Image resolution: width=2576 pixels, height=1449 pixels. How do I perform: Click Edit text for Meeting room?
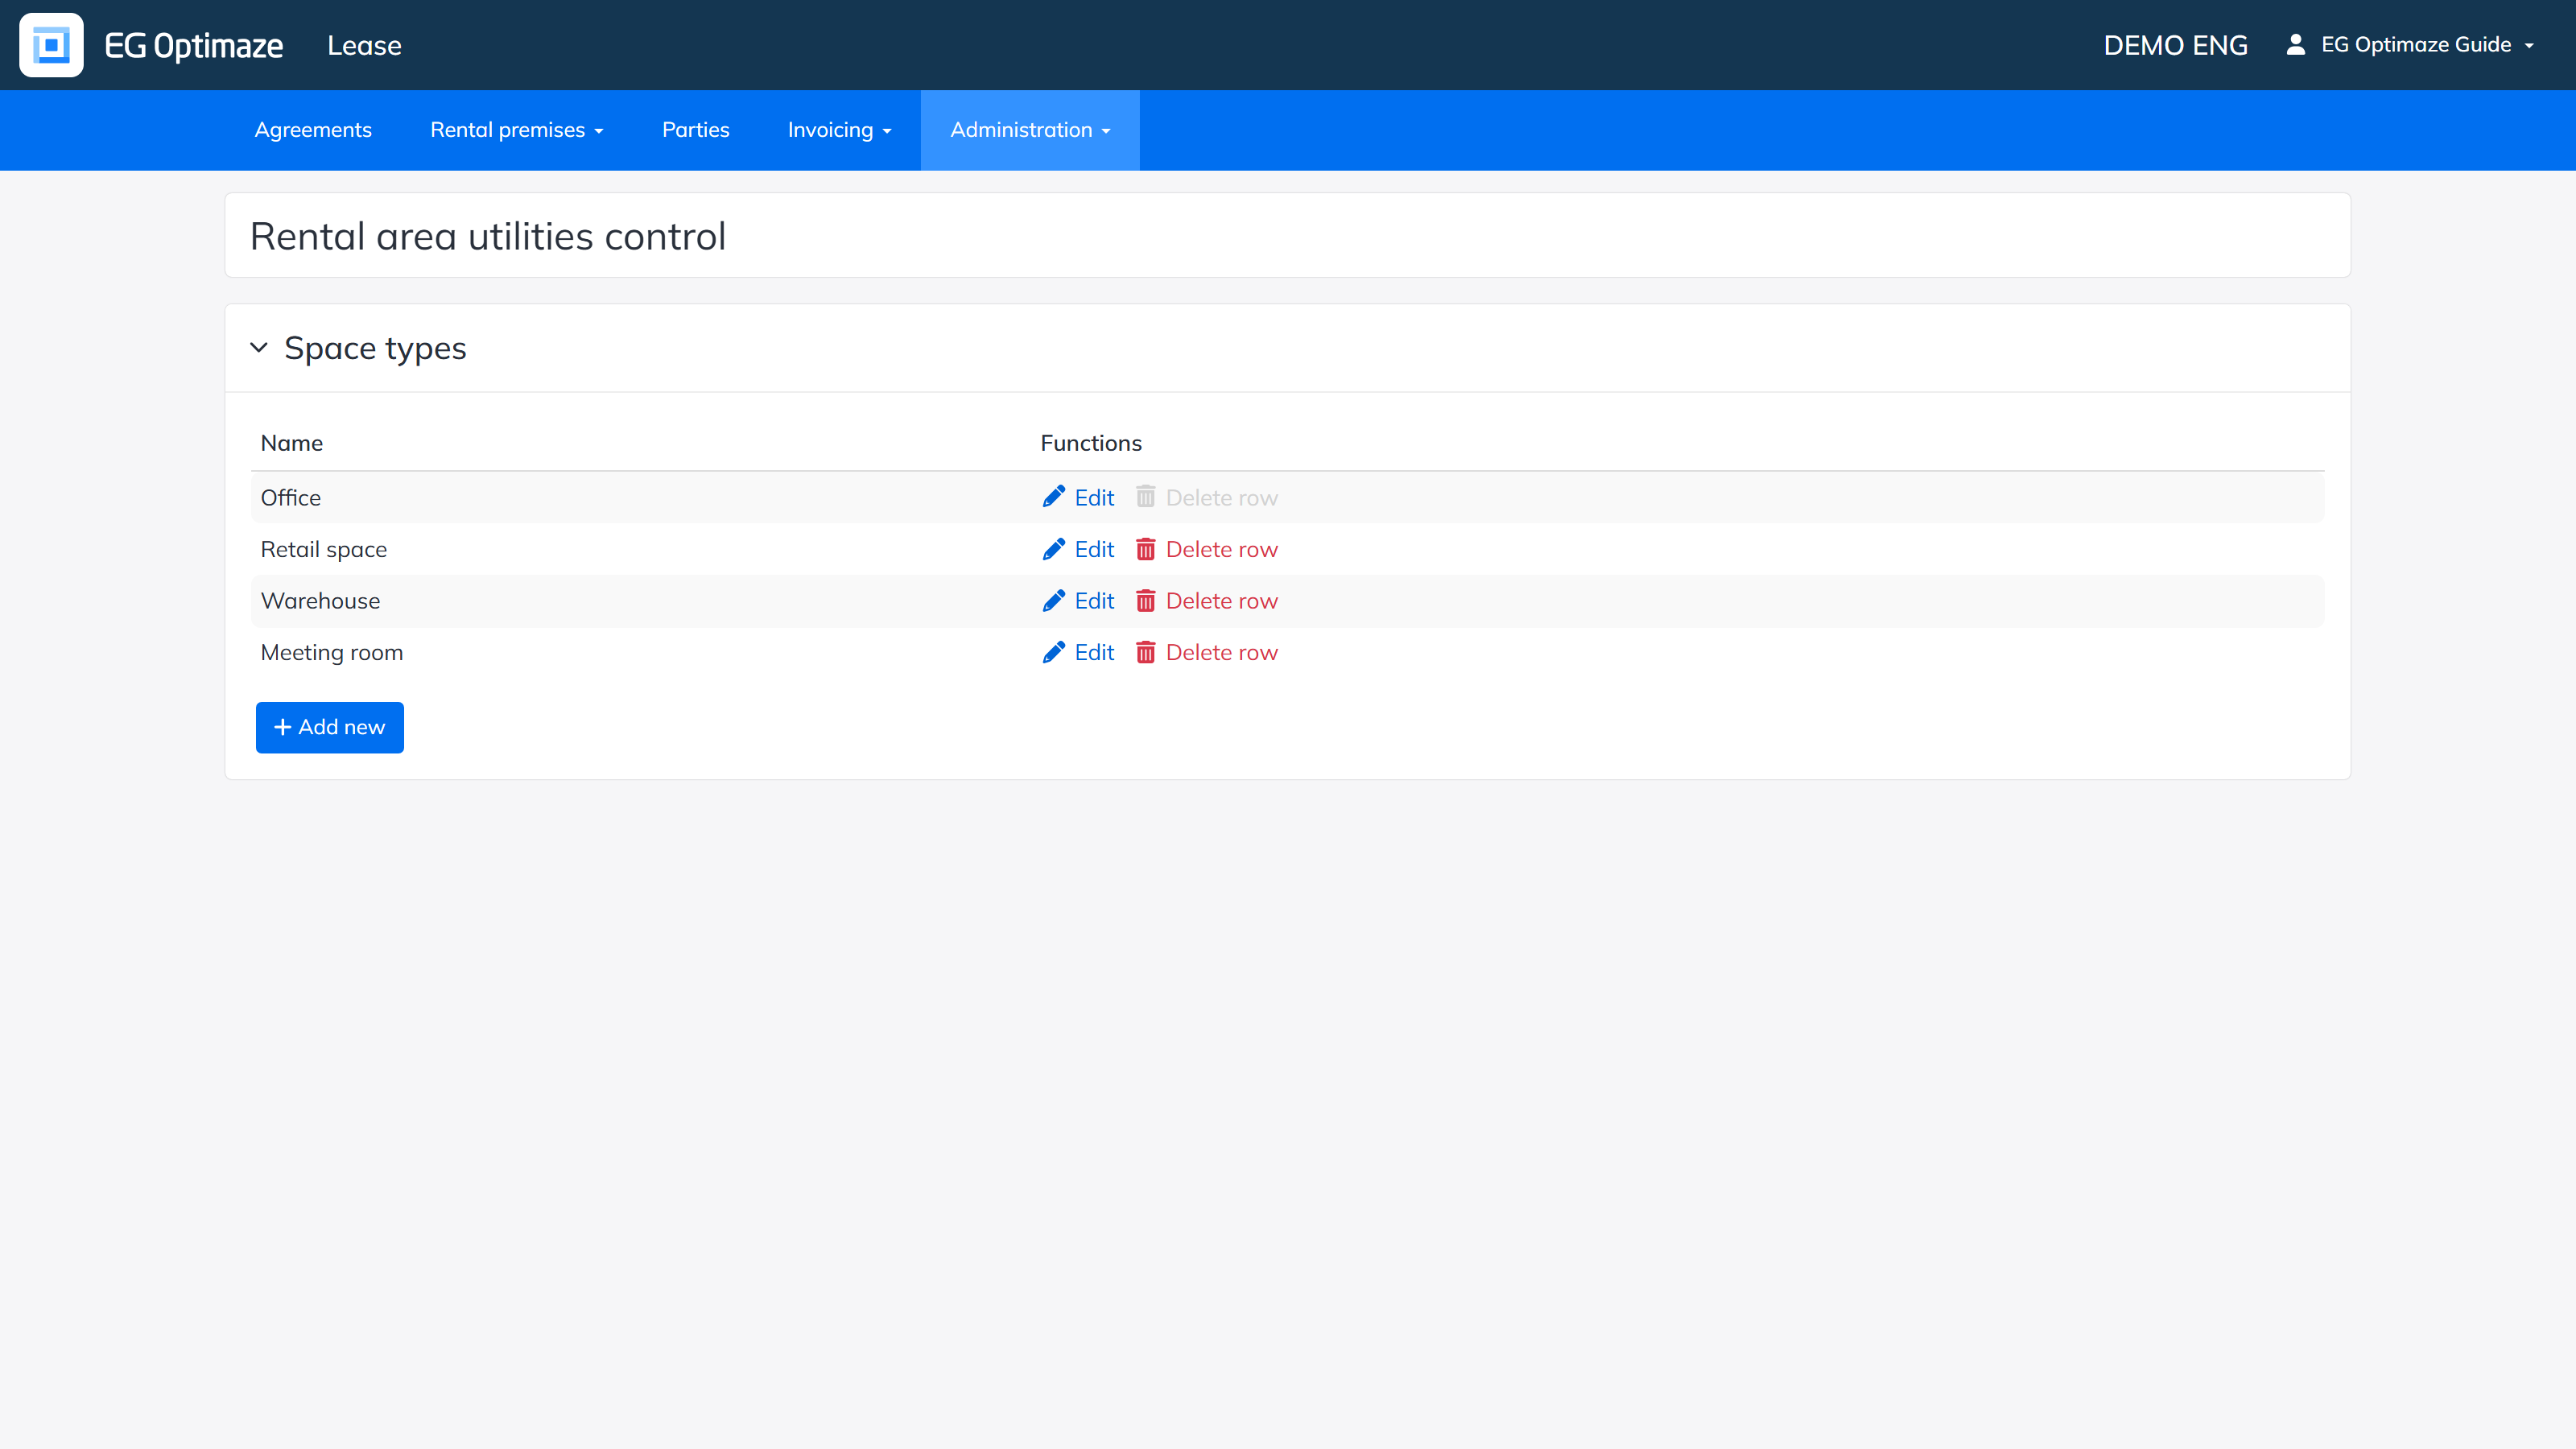point(1094,652)
